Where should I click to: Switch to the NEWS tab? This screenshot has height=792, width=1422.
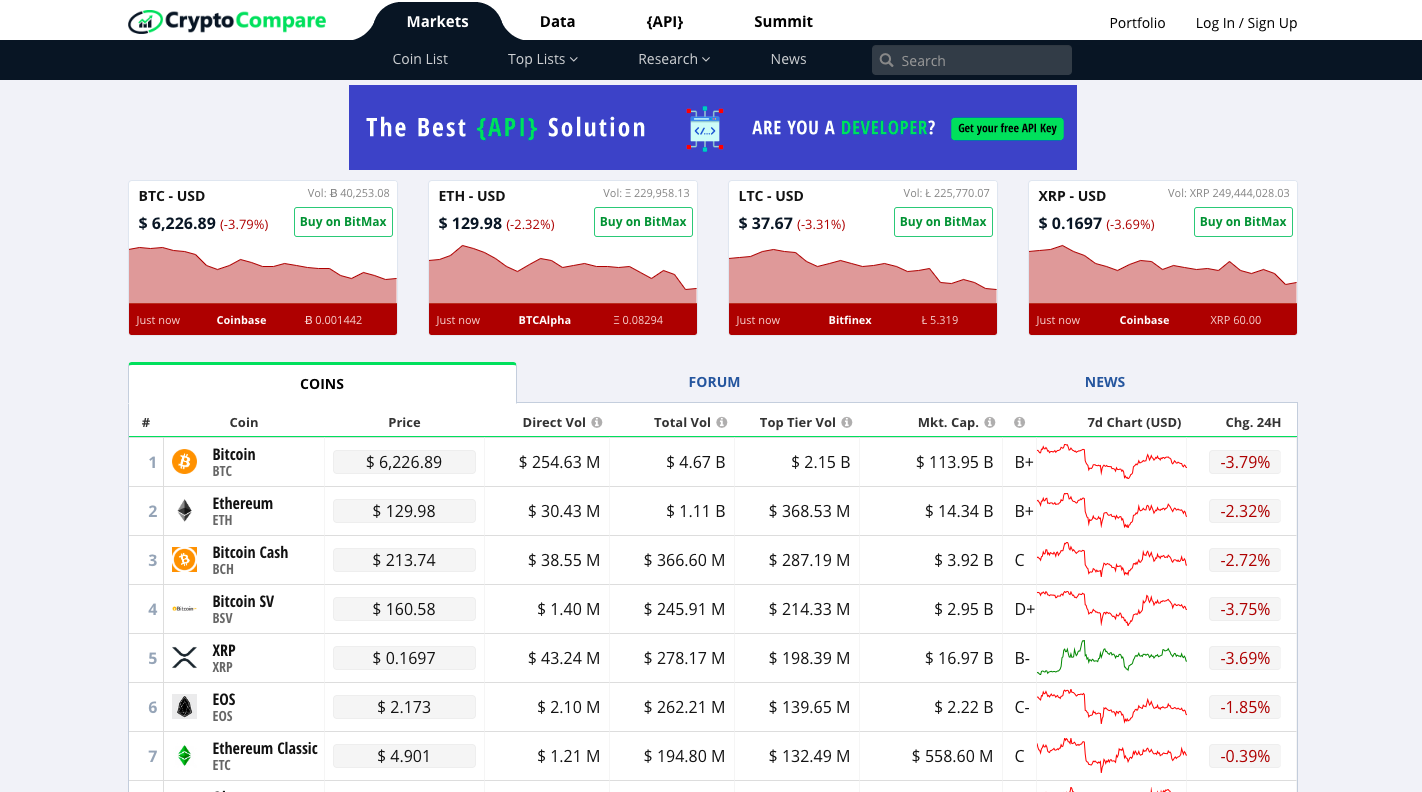[x=1105, y=382]
